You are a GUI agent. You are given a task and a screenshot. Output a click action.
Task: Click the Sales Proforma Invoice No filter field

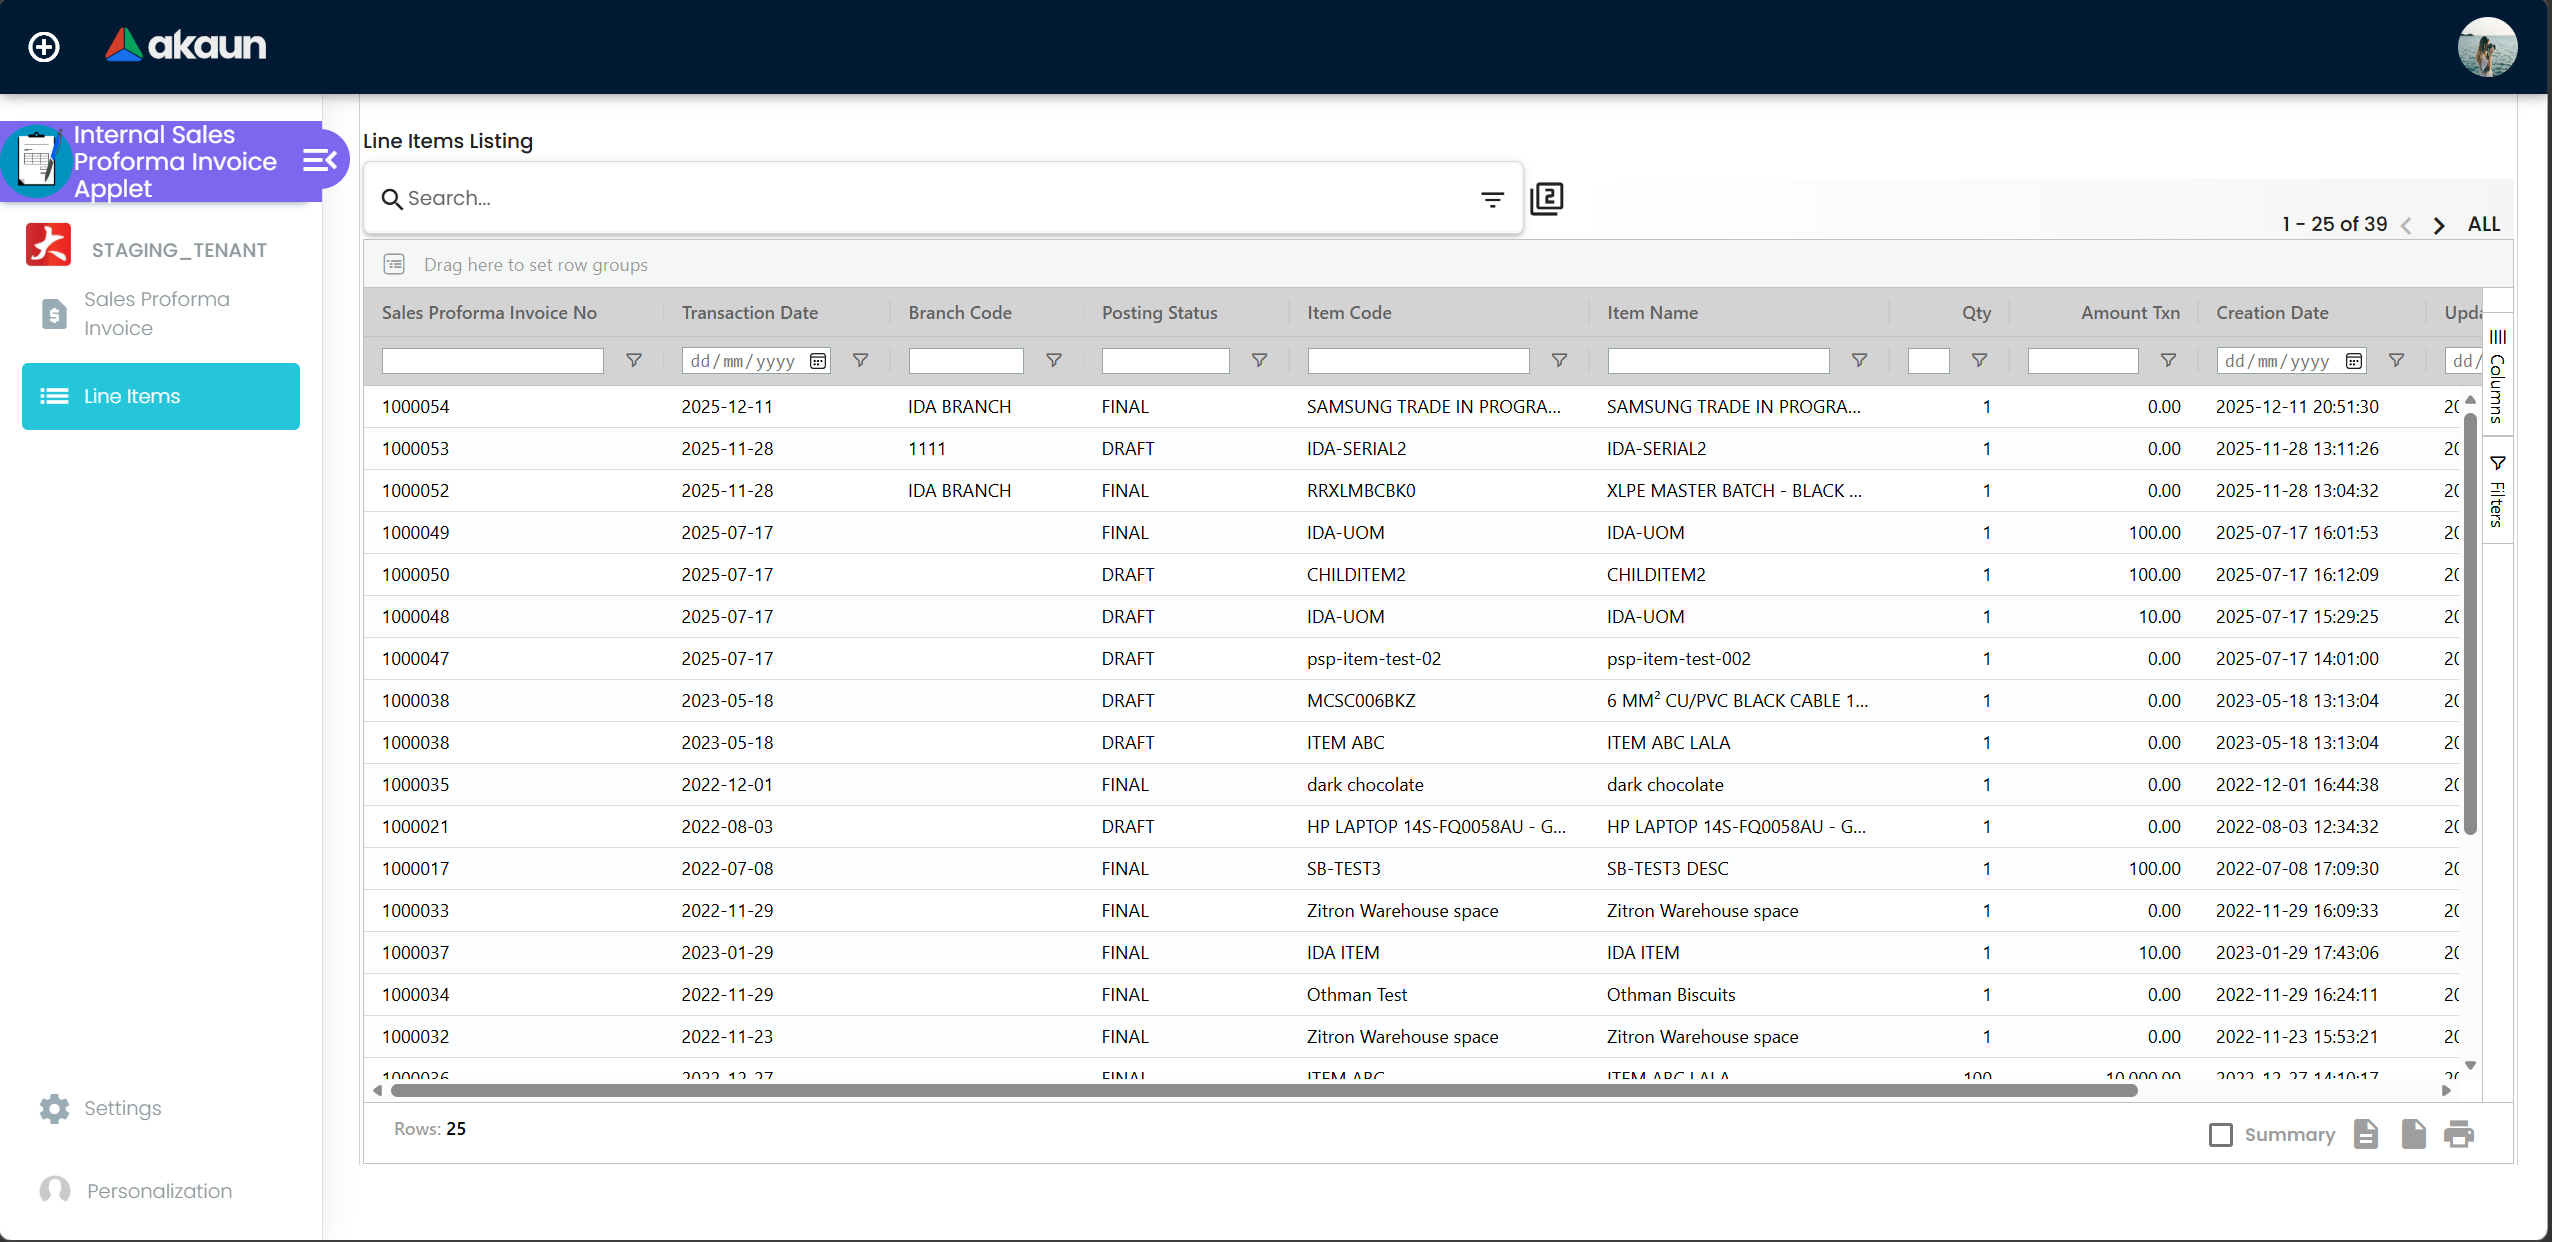(x=492, y=360)
